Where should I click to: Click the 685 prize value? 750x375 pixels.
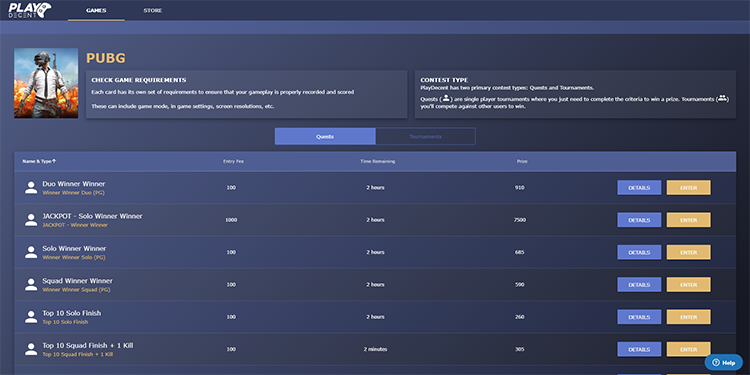520,252
